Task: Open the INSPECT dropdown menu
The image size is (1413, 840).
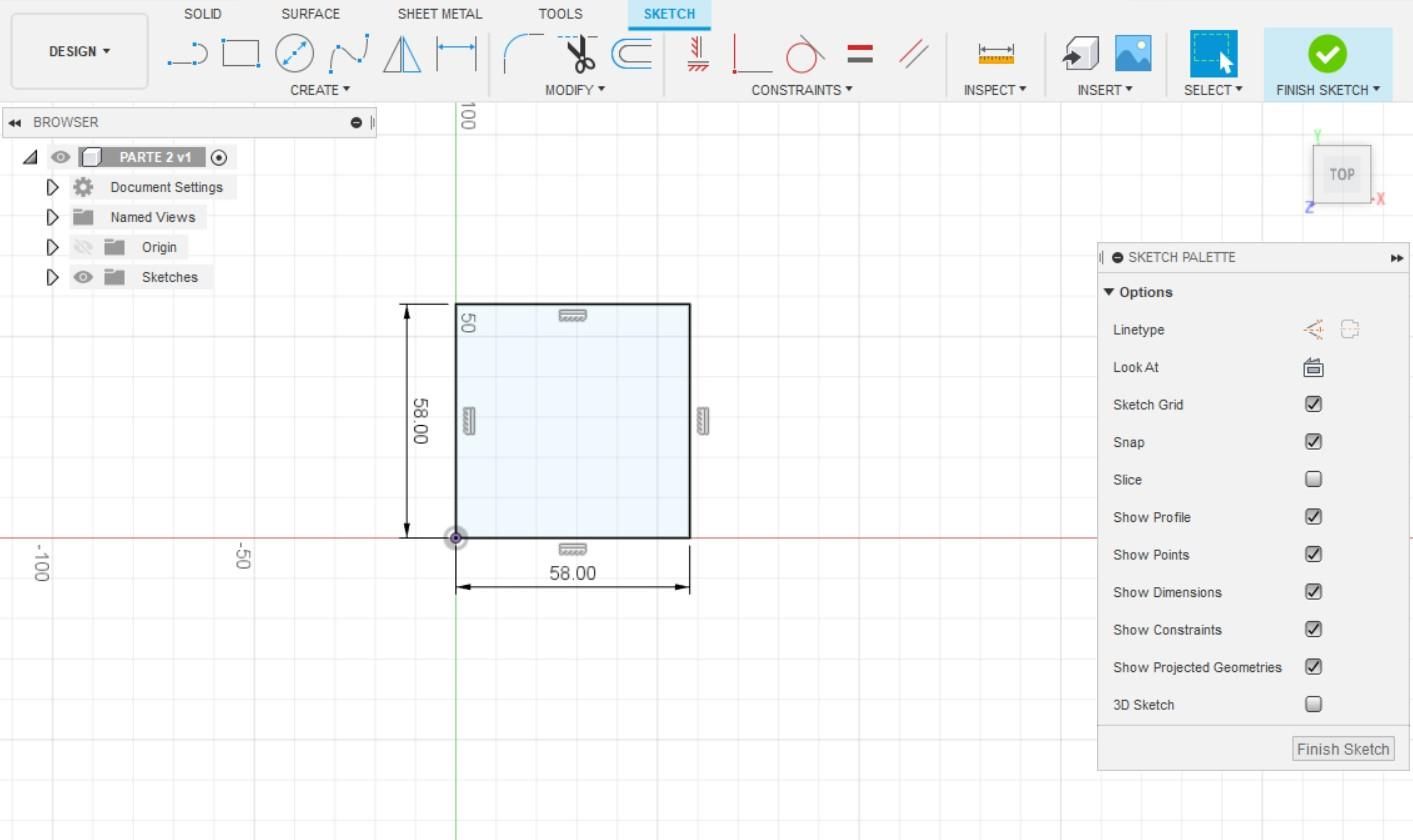Action: click(995, 90)
